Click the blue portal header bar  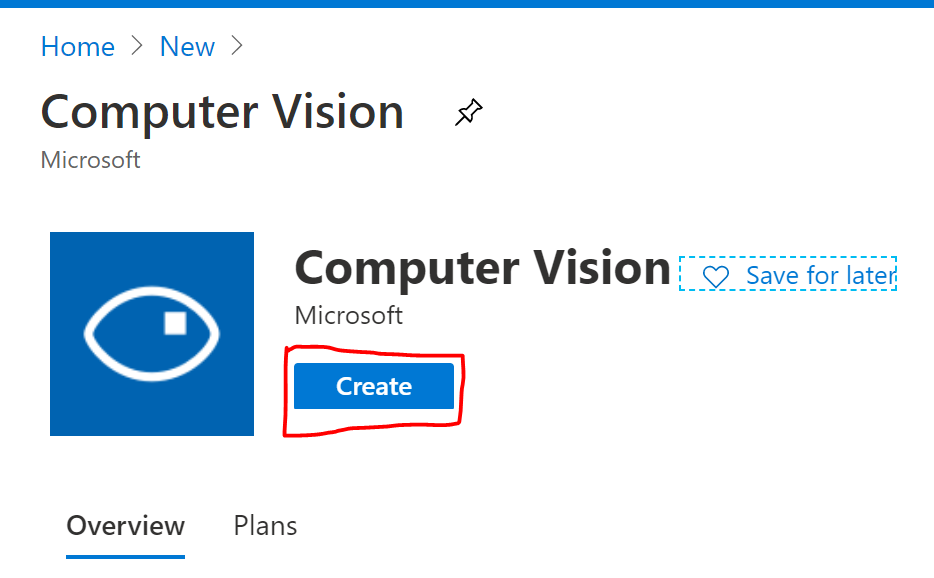click(x=467, y=4)
